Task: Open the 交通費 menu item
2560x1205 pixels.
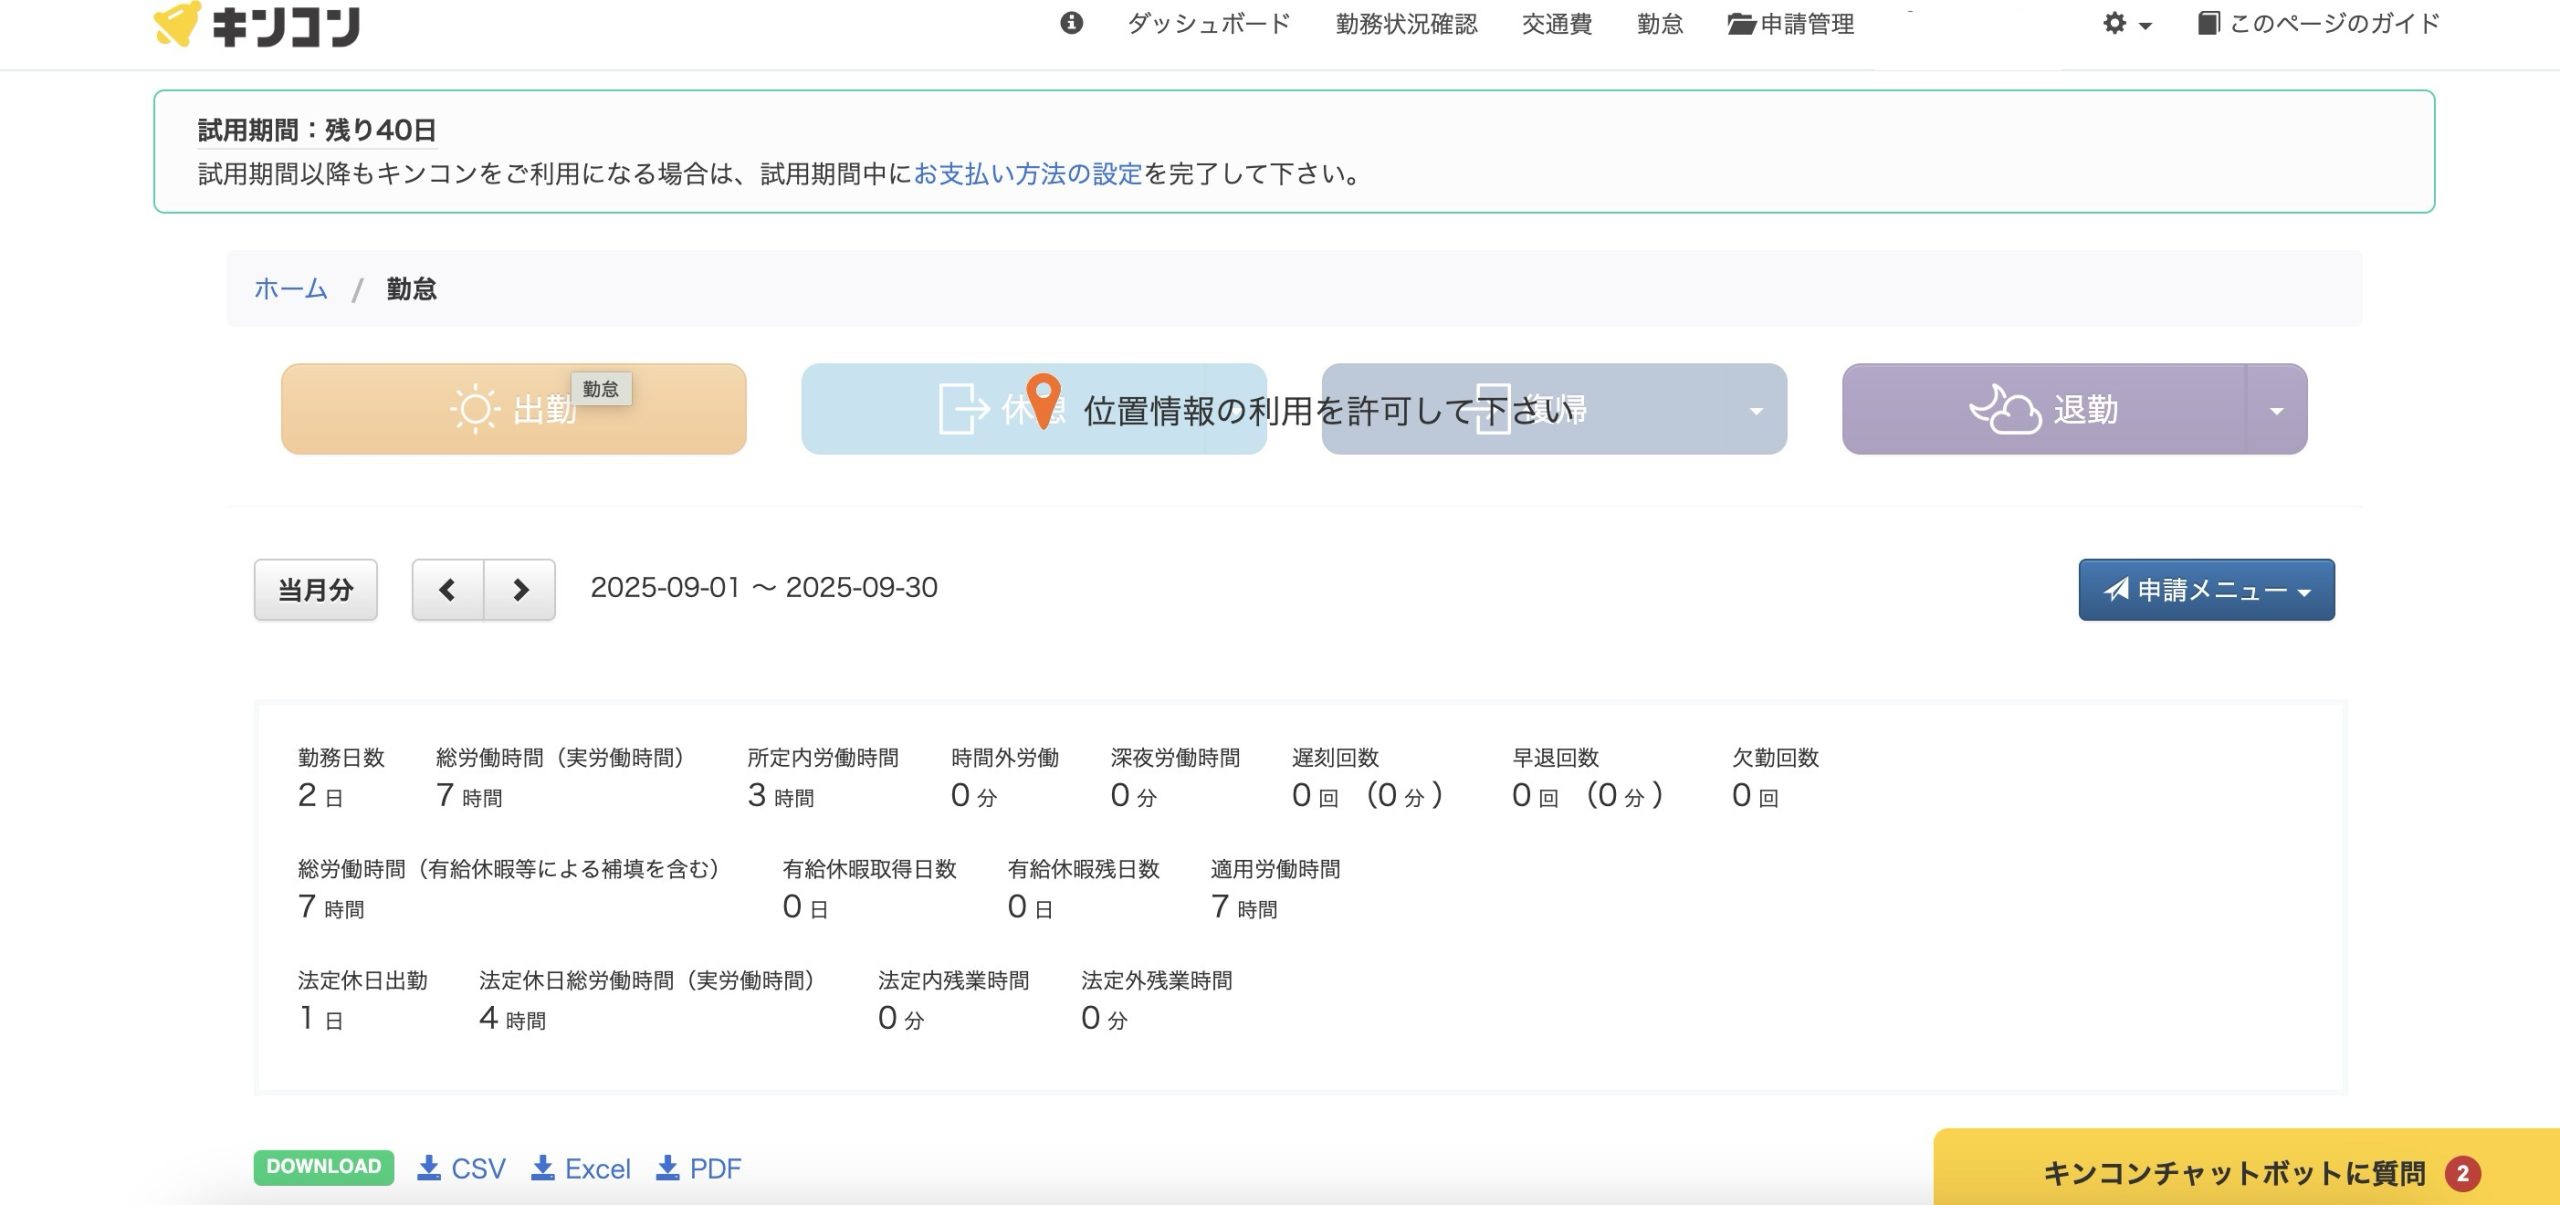Action: (x=1556, y=23)
